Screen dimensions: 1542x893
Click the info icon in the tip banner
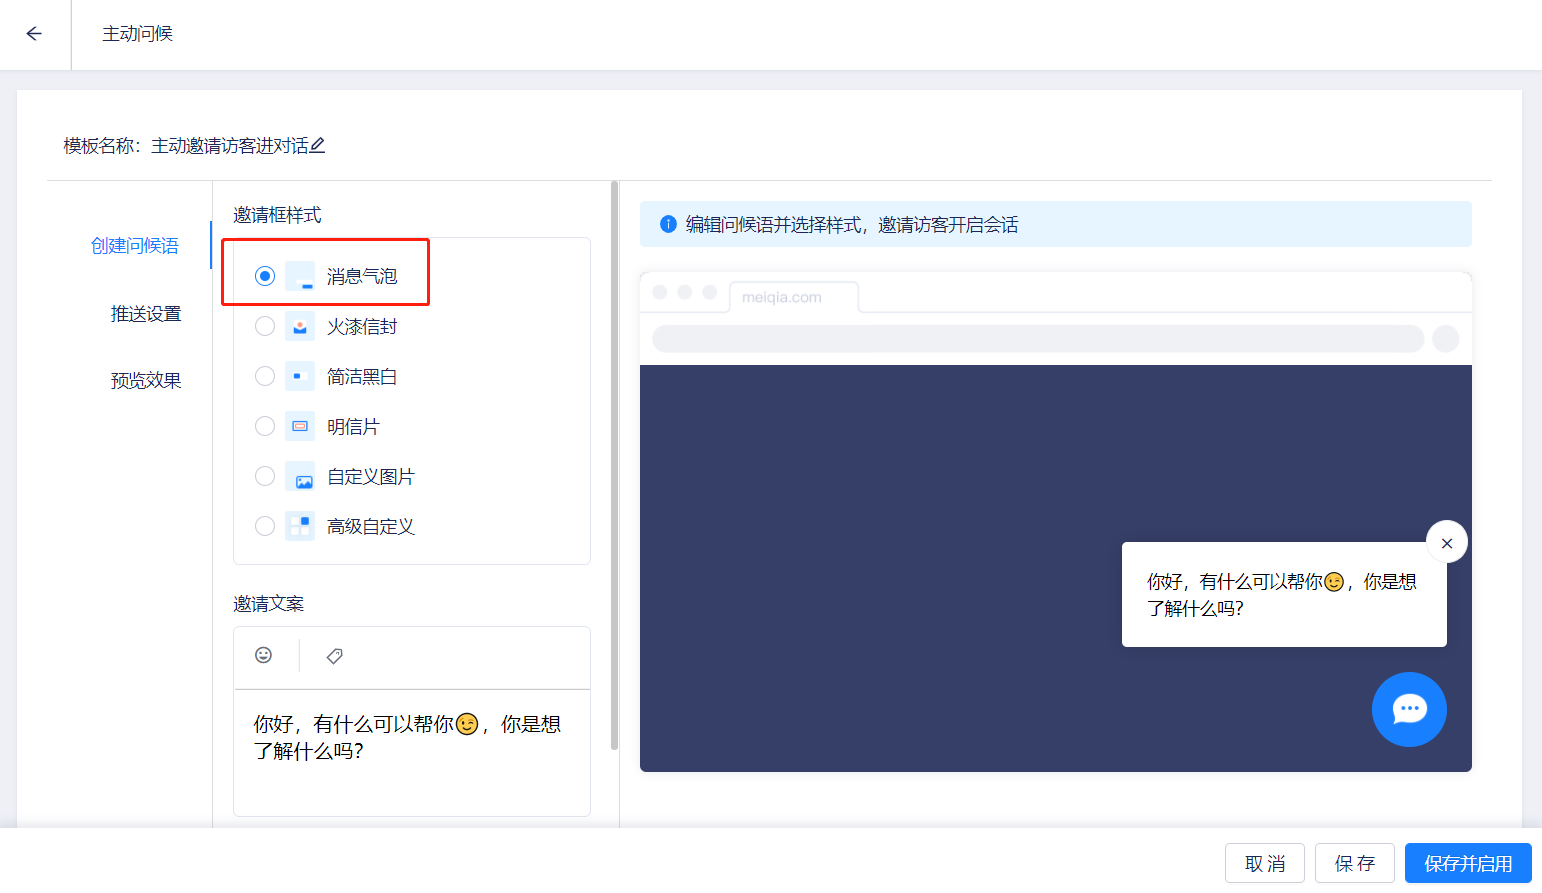pyautogui.click(x=668, y=224)
